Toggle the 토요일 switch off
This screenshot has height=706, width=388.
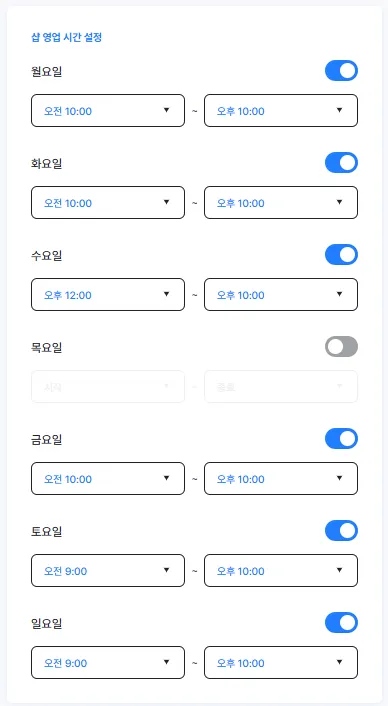pos(341,530)
